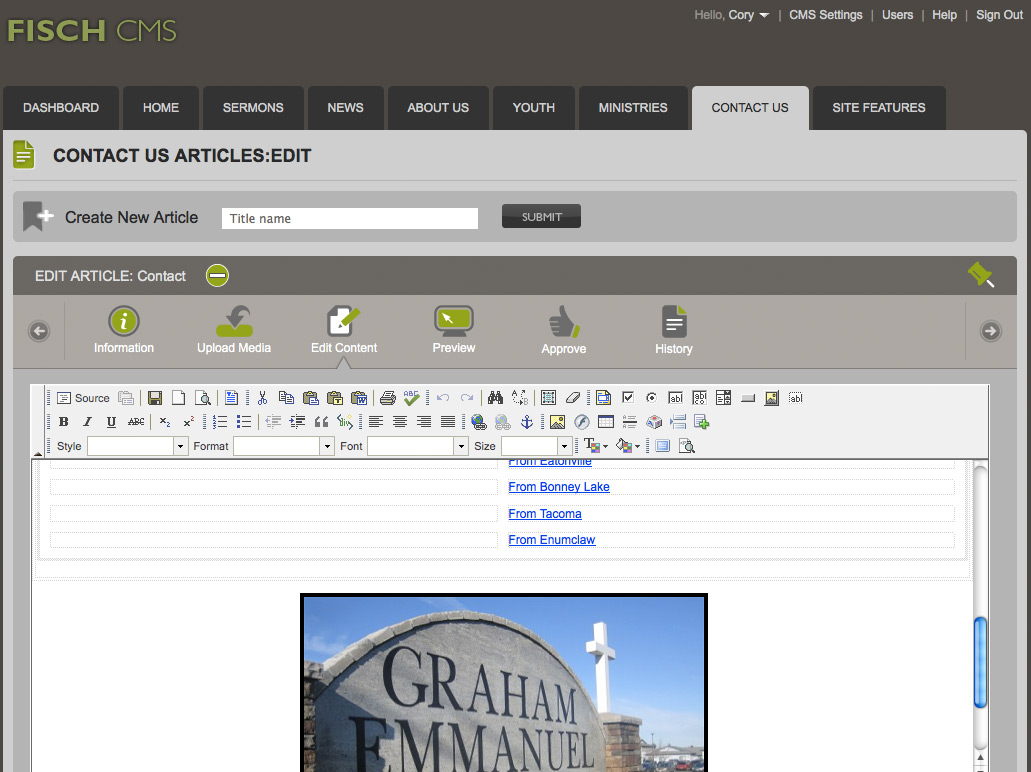Click the New Page icon

point(178,398)
